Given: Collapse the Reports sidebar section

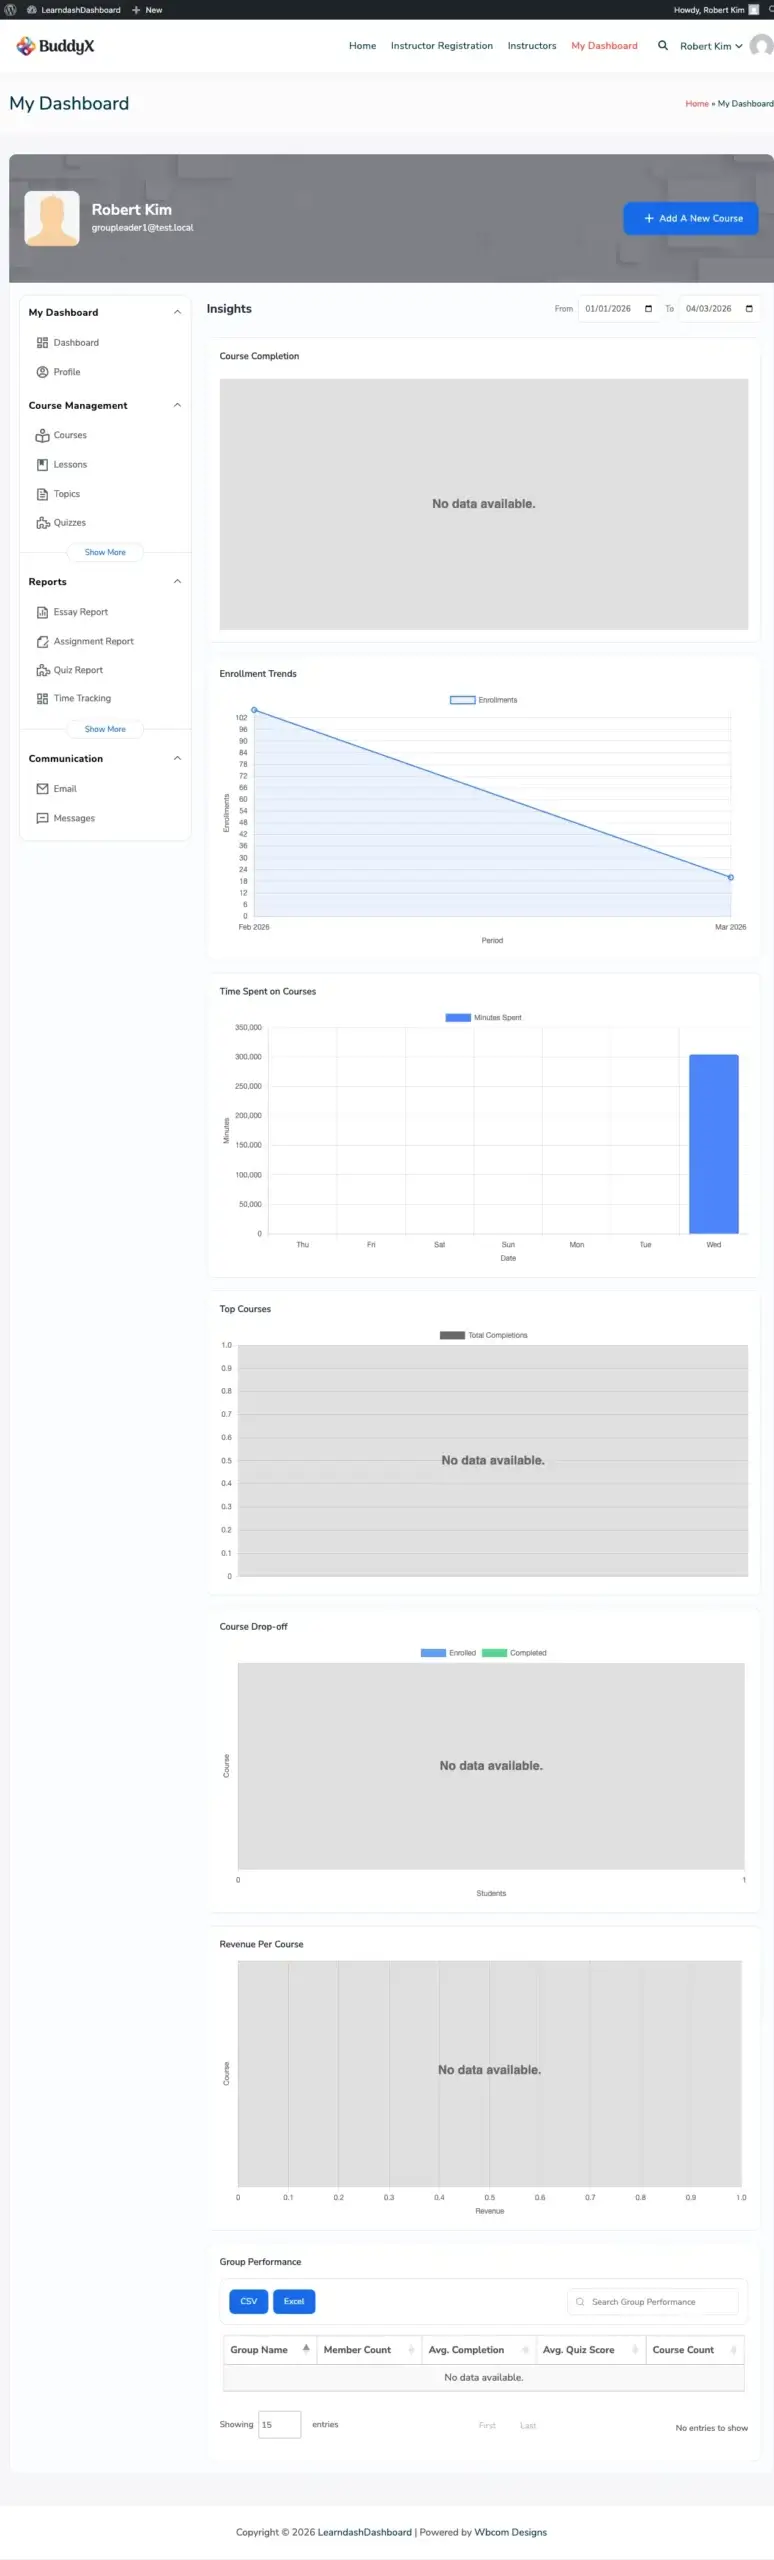Looking at the screenshot, I should 177,581.
